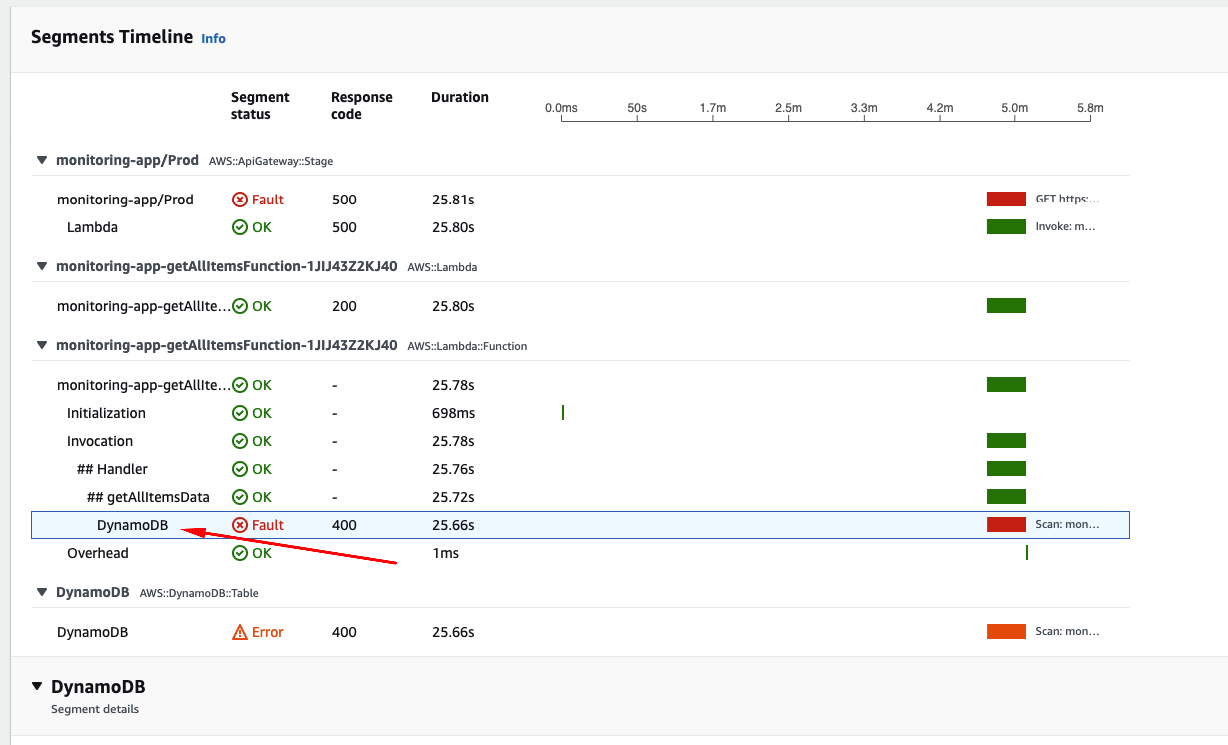Select the ## Handler subsegment row
This screenshot has width=1228, height=745.
(580, 469)
